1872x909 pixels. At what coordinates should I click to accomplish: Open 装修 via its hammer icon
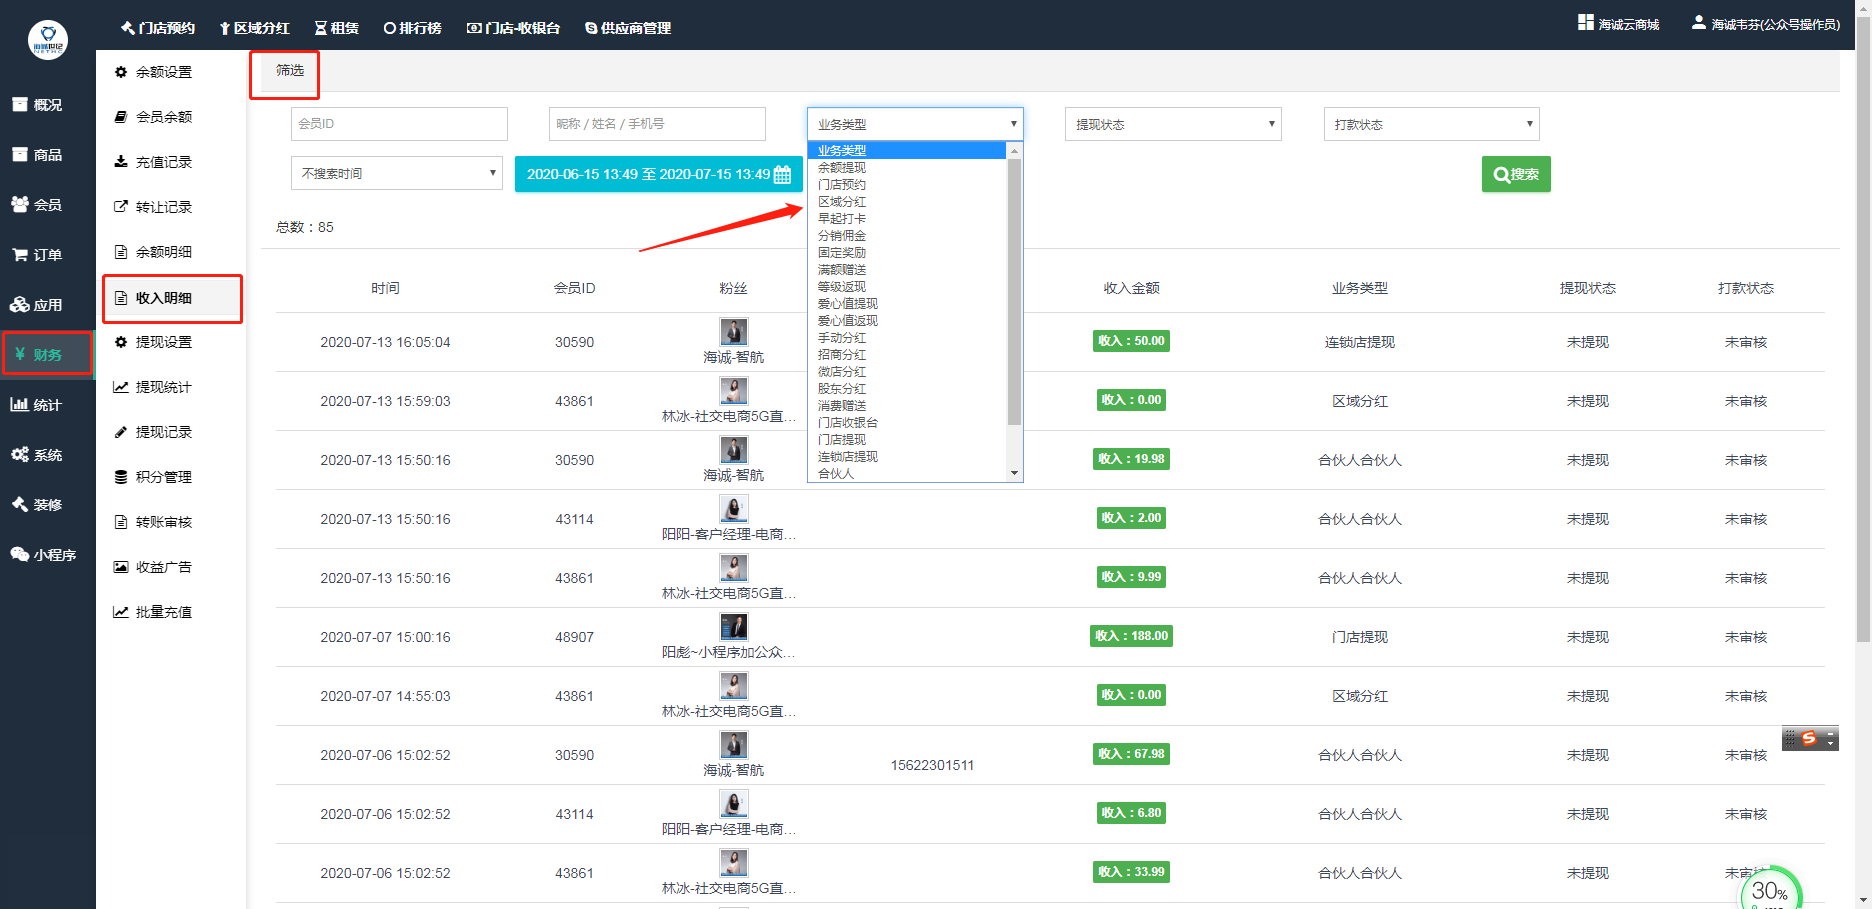point(20,504)
